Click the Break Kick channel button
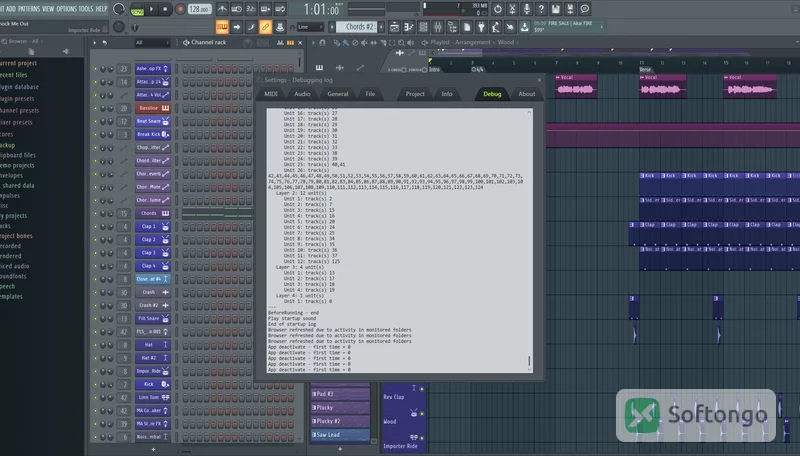Image resolution: width=800 pixels, height=456 pixels. point(153,135)
